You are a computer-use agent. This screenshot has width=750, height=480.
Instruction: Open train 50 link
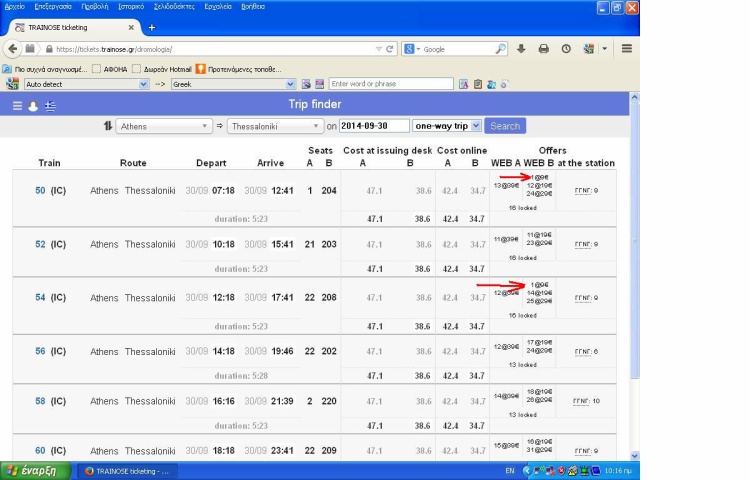[40, 190]
